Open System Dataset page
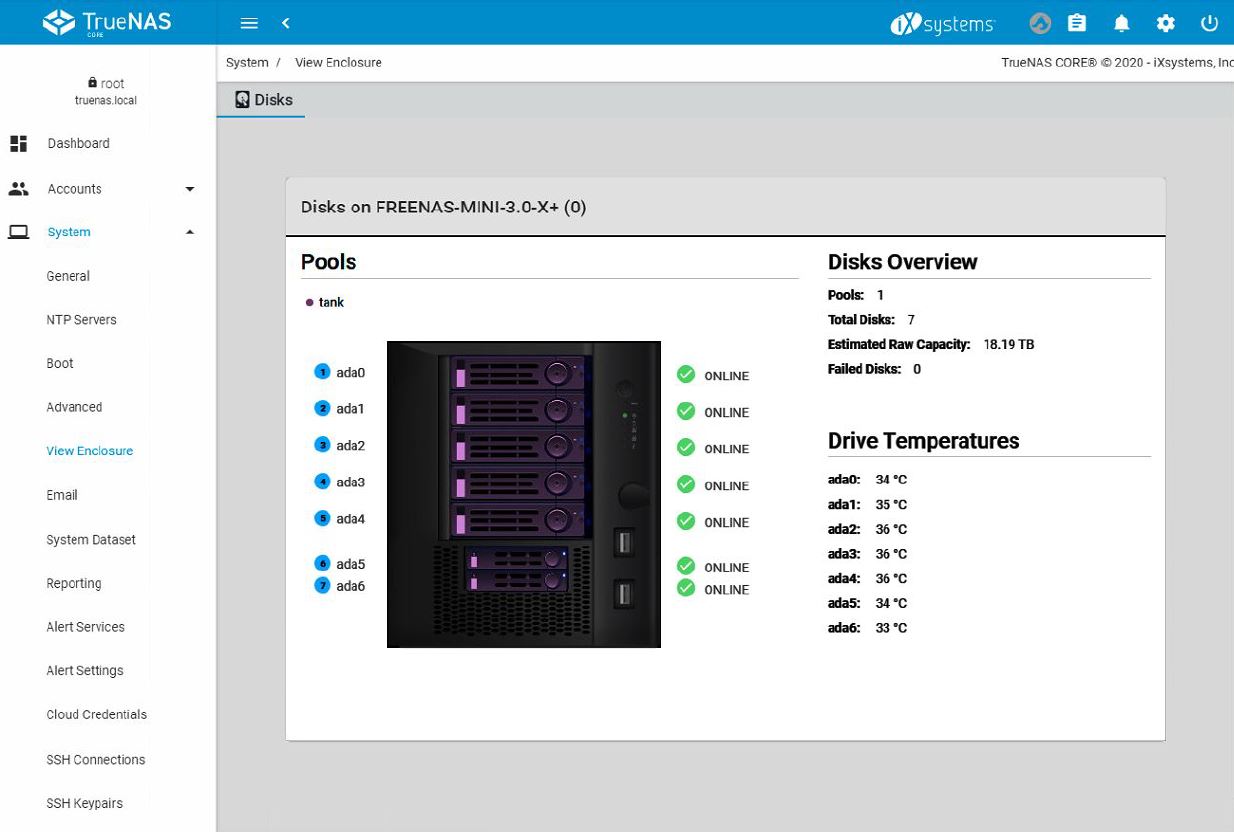 click(91, 540)
